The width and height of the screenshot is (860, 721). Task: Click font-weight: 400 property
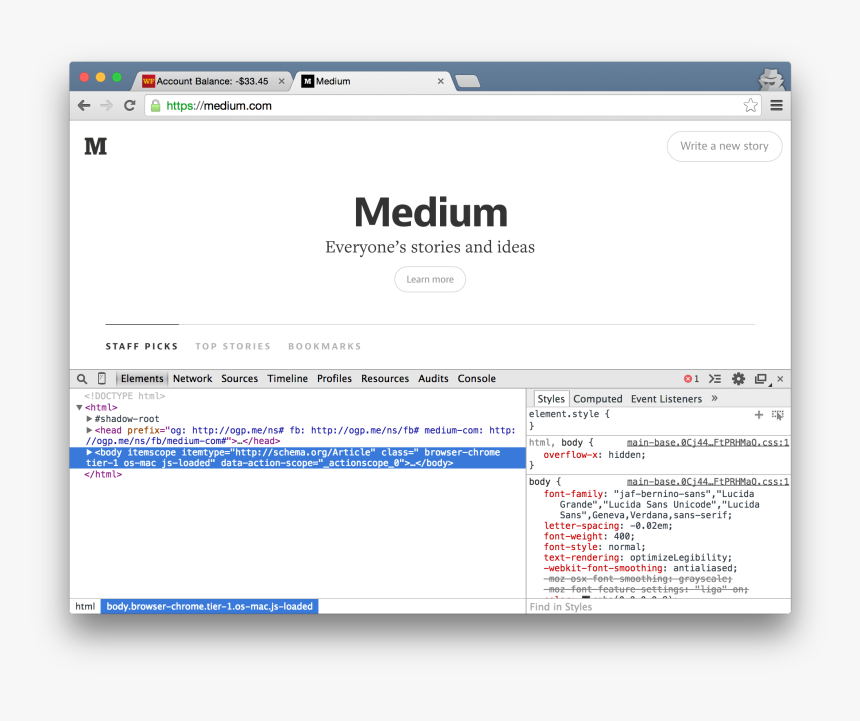[589, 536]
